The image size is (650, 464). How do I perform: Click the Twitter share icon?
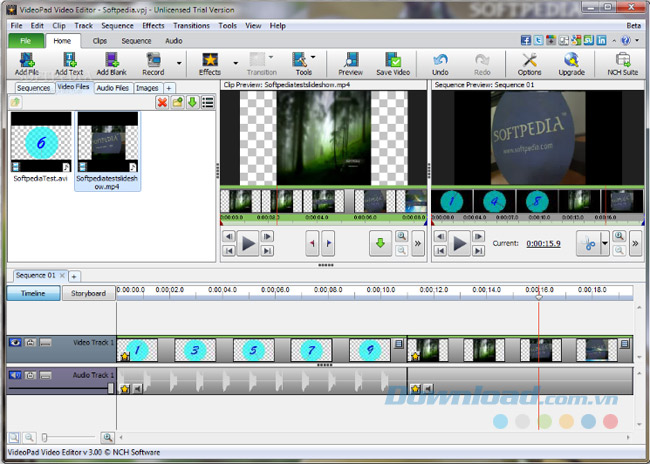(x=538, y=40)
